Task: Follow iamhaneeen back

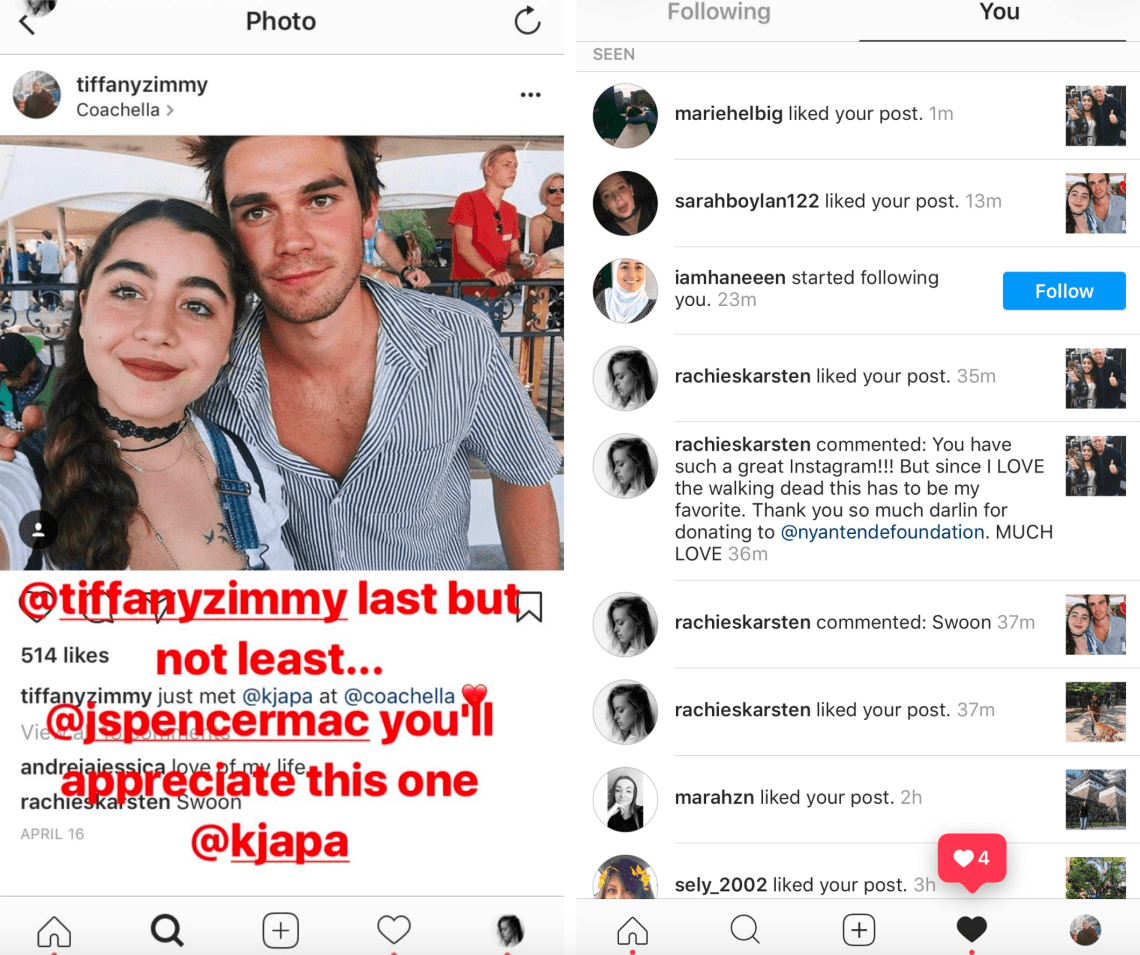Action: coord(1064,291)
